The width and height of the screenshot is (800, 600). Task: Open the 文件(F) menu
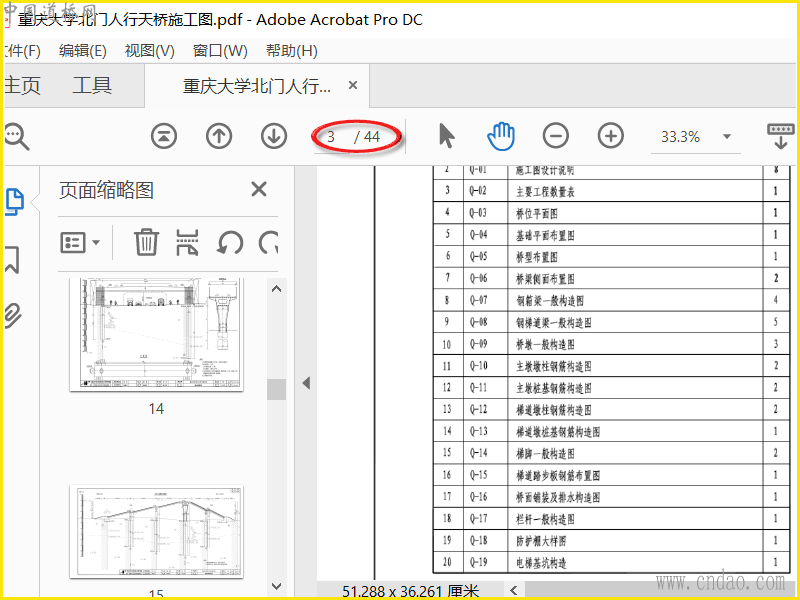click(x=22, y=51)
